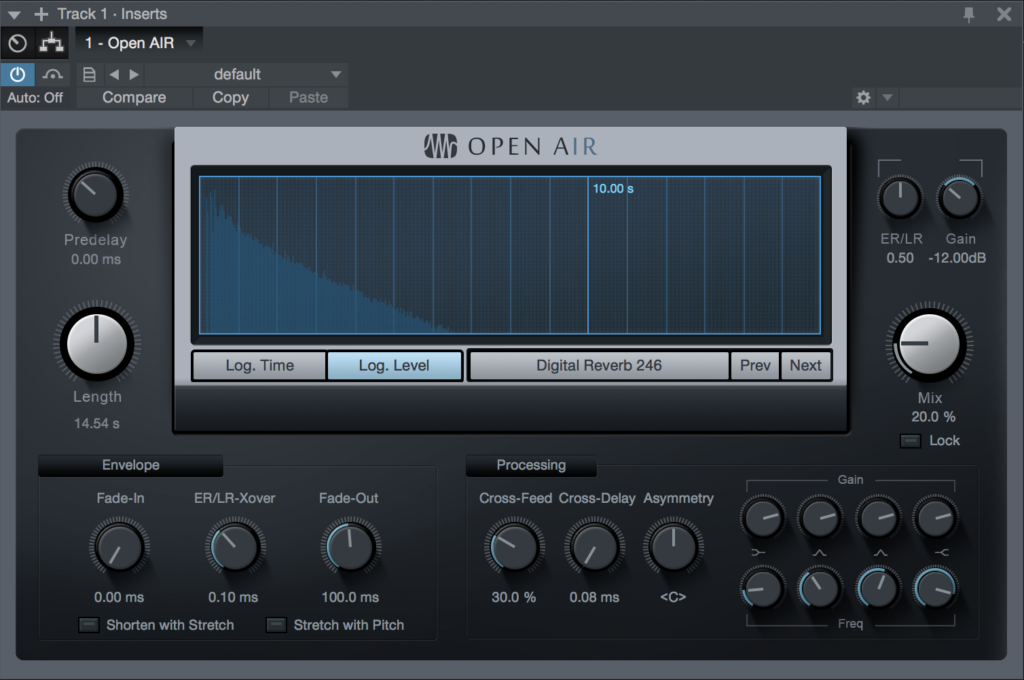Image resolution: width=1024 pixels, height=680 pixels.
Task: Click the first peak EQ frequency knob
Action: (x=820, y=589)
